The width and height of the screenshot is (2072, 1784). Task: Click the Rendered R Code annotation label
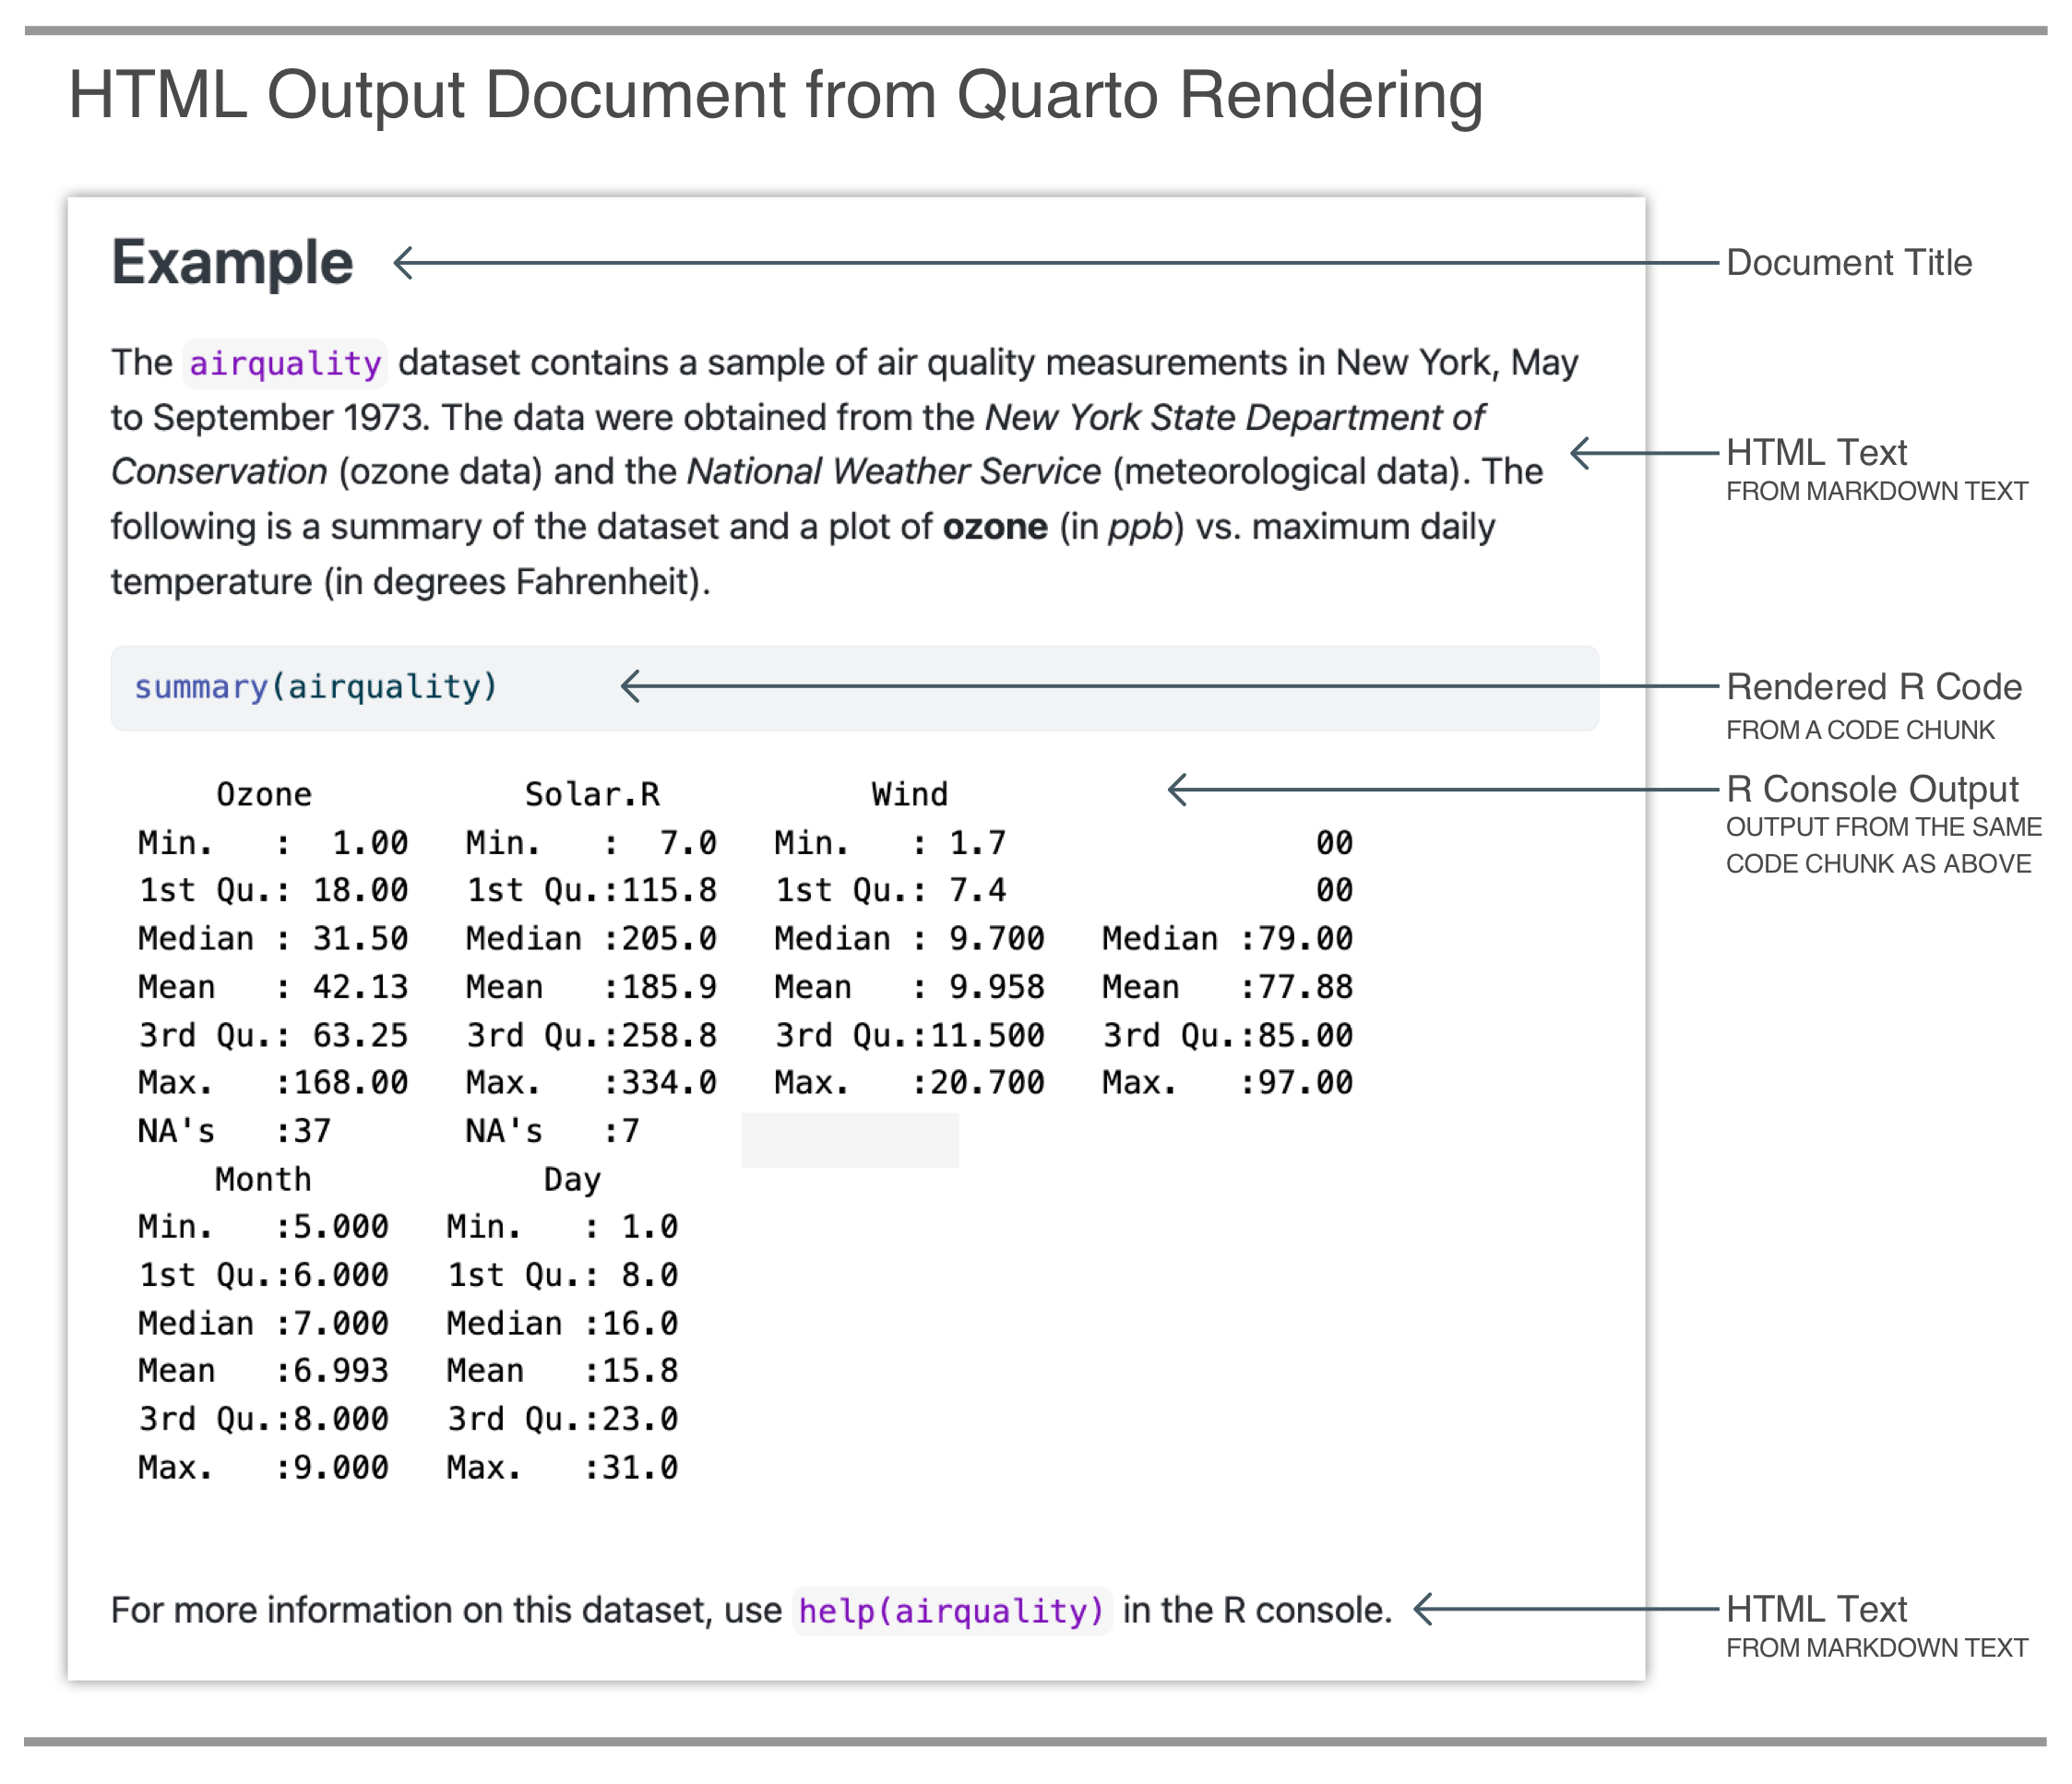(x=1873, y=687)
